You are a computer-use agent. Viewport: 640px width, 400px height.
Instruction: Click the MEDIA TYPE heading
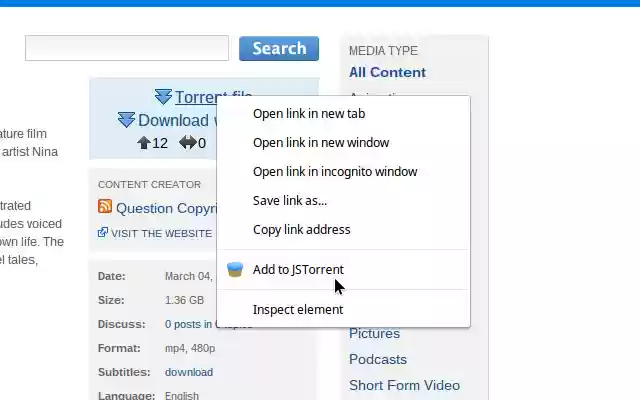[383, 51]
